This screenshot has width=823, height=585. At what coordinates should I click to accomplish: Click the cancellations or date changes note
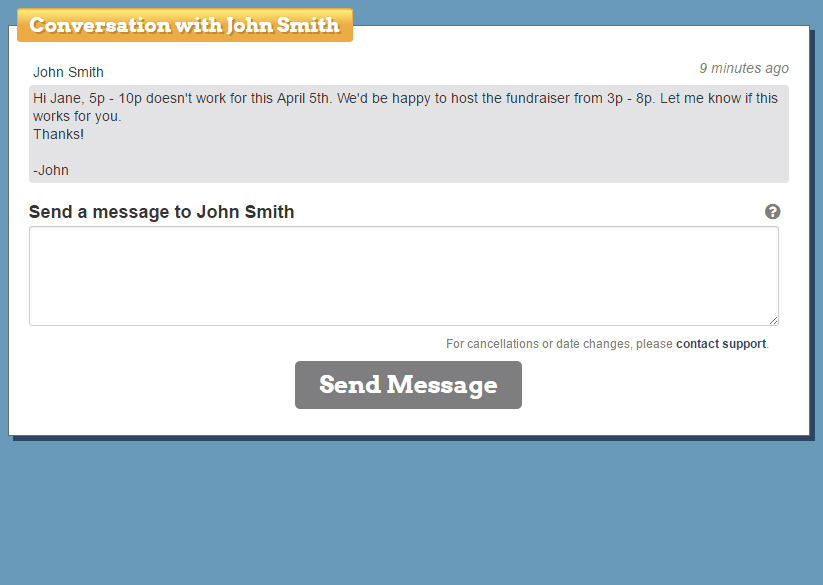[560, 344]
